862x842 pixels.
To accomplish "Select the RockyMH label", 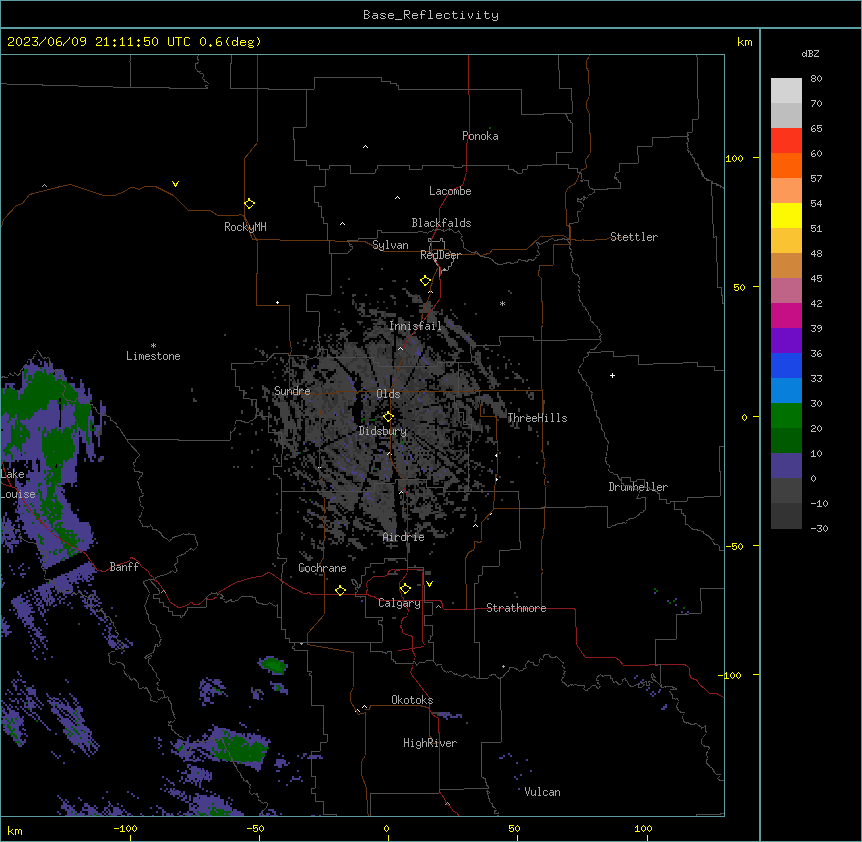I will (245, 226).
